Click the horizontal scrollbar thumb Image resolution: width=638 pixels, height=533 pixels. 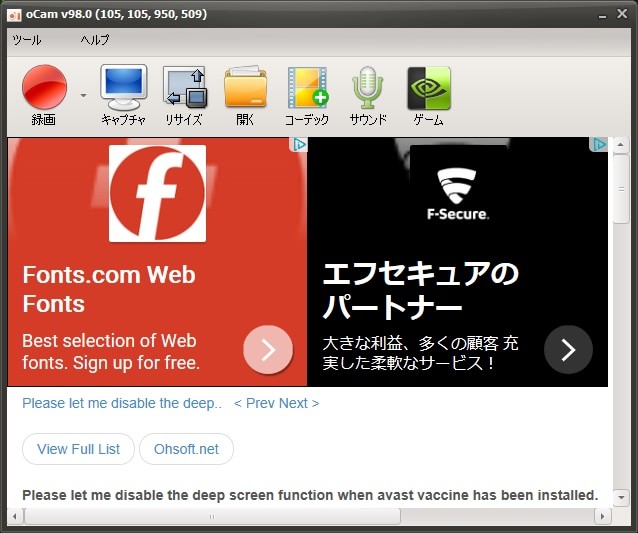coord(212,517)
